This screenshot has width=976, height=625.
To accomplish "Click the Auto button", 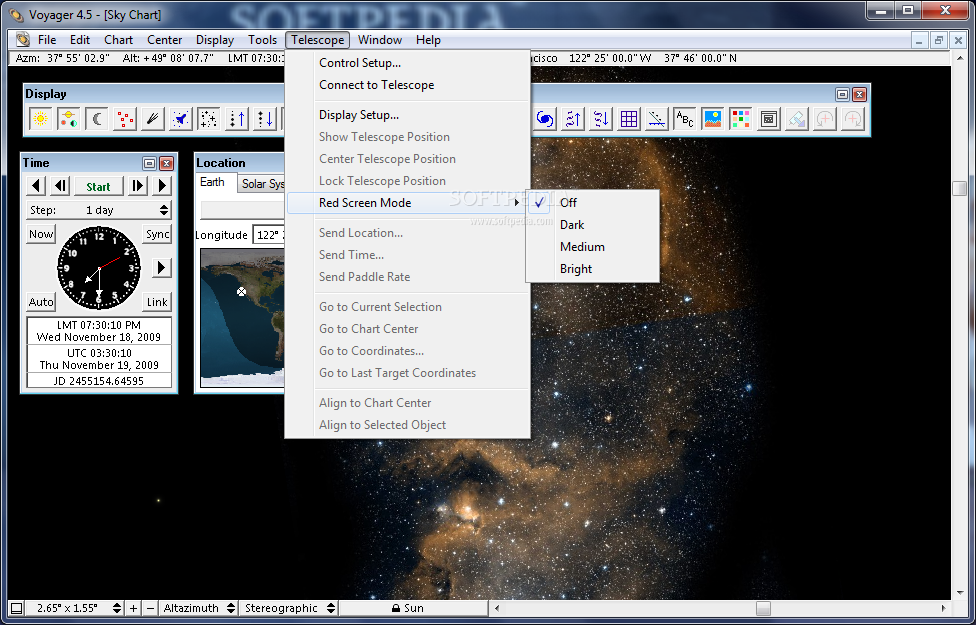I will 41,302.
